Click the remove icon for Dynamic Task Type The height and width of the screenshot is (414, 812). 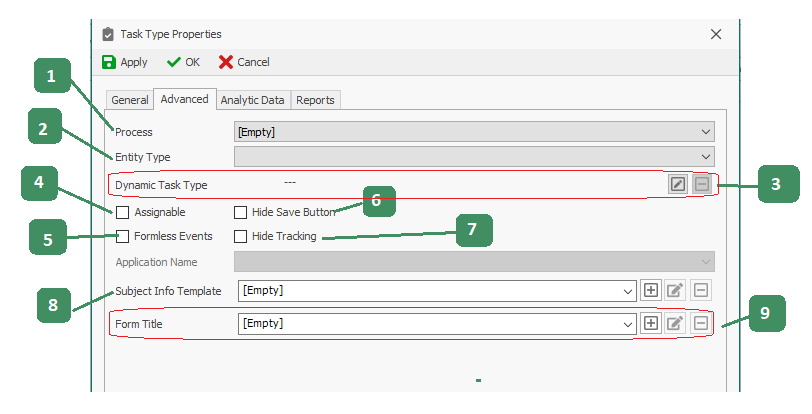702,184
